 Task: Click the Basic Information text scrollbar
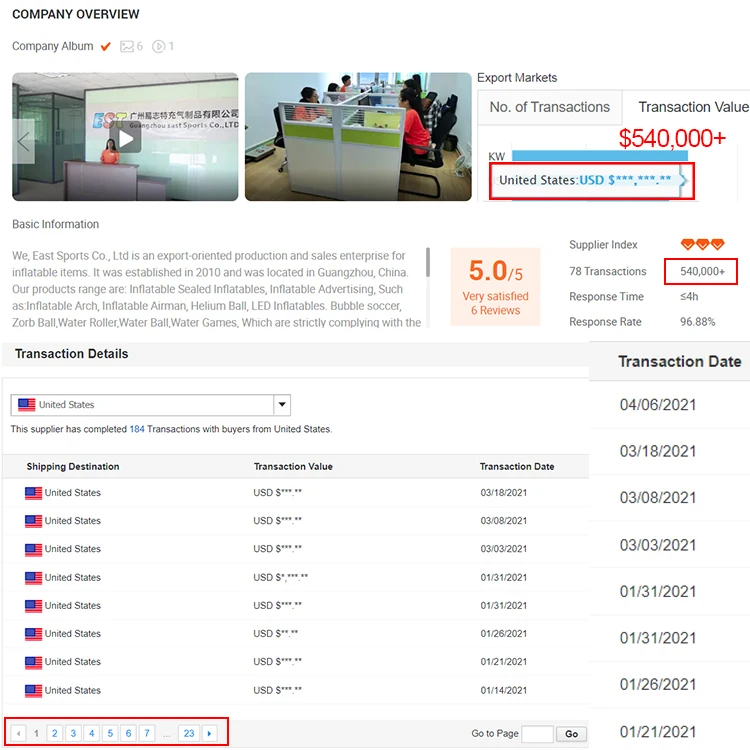coord(429,263)
